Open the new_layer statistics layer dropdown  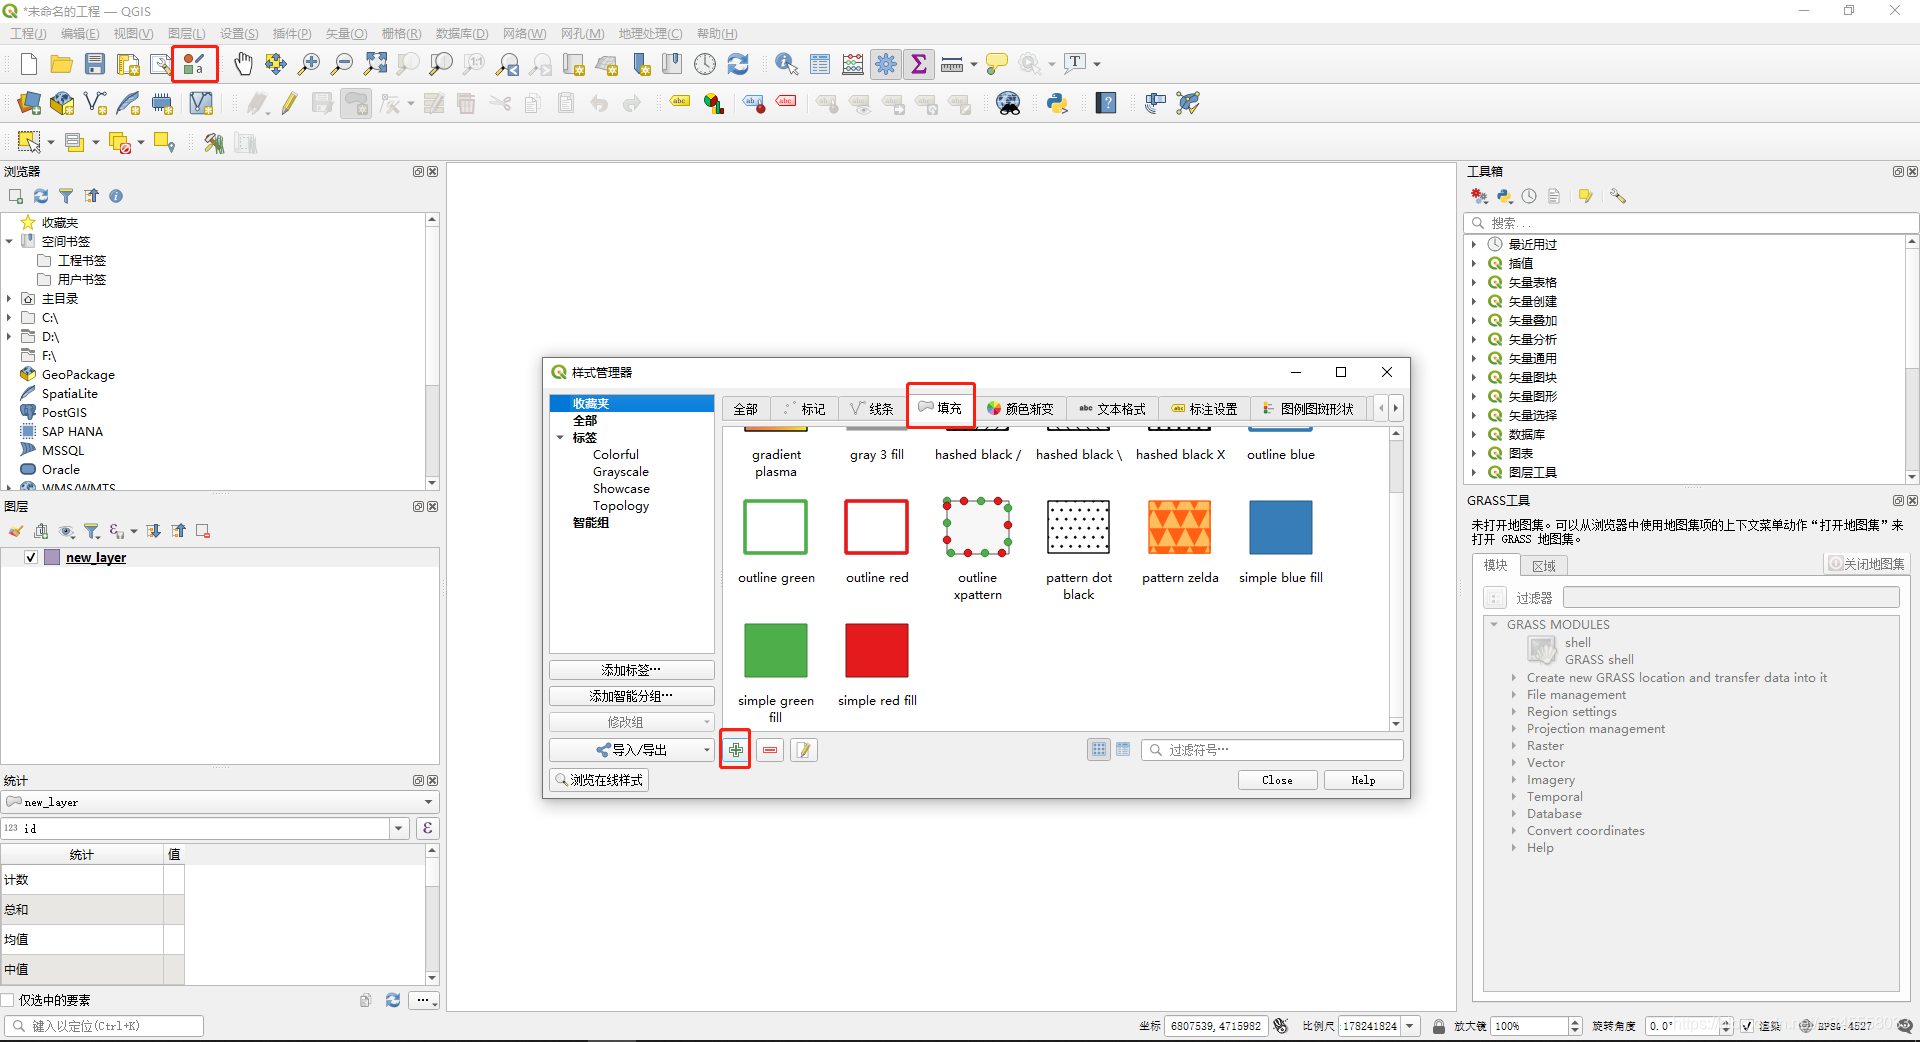point(220,802)
